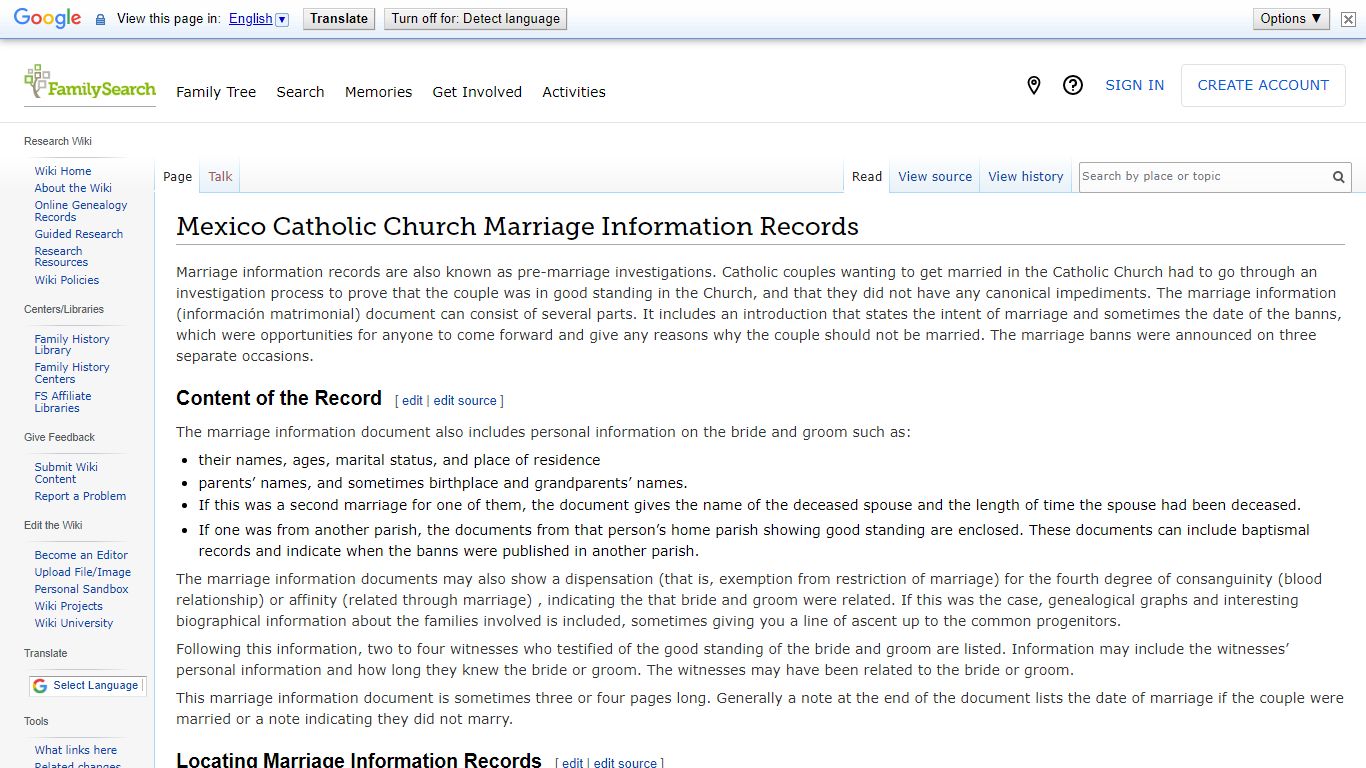The height and width of the screenshot is (768, 1366).
Task: Select the Read tab
Action: coord(867,177)
